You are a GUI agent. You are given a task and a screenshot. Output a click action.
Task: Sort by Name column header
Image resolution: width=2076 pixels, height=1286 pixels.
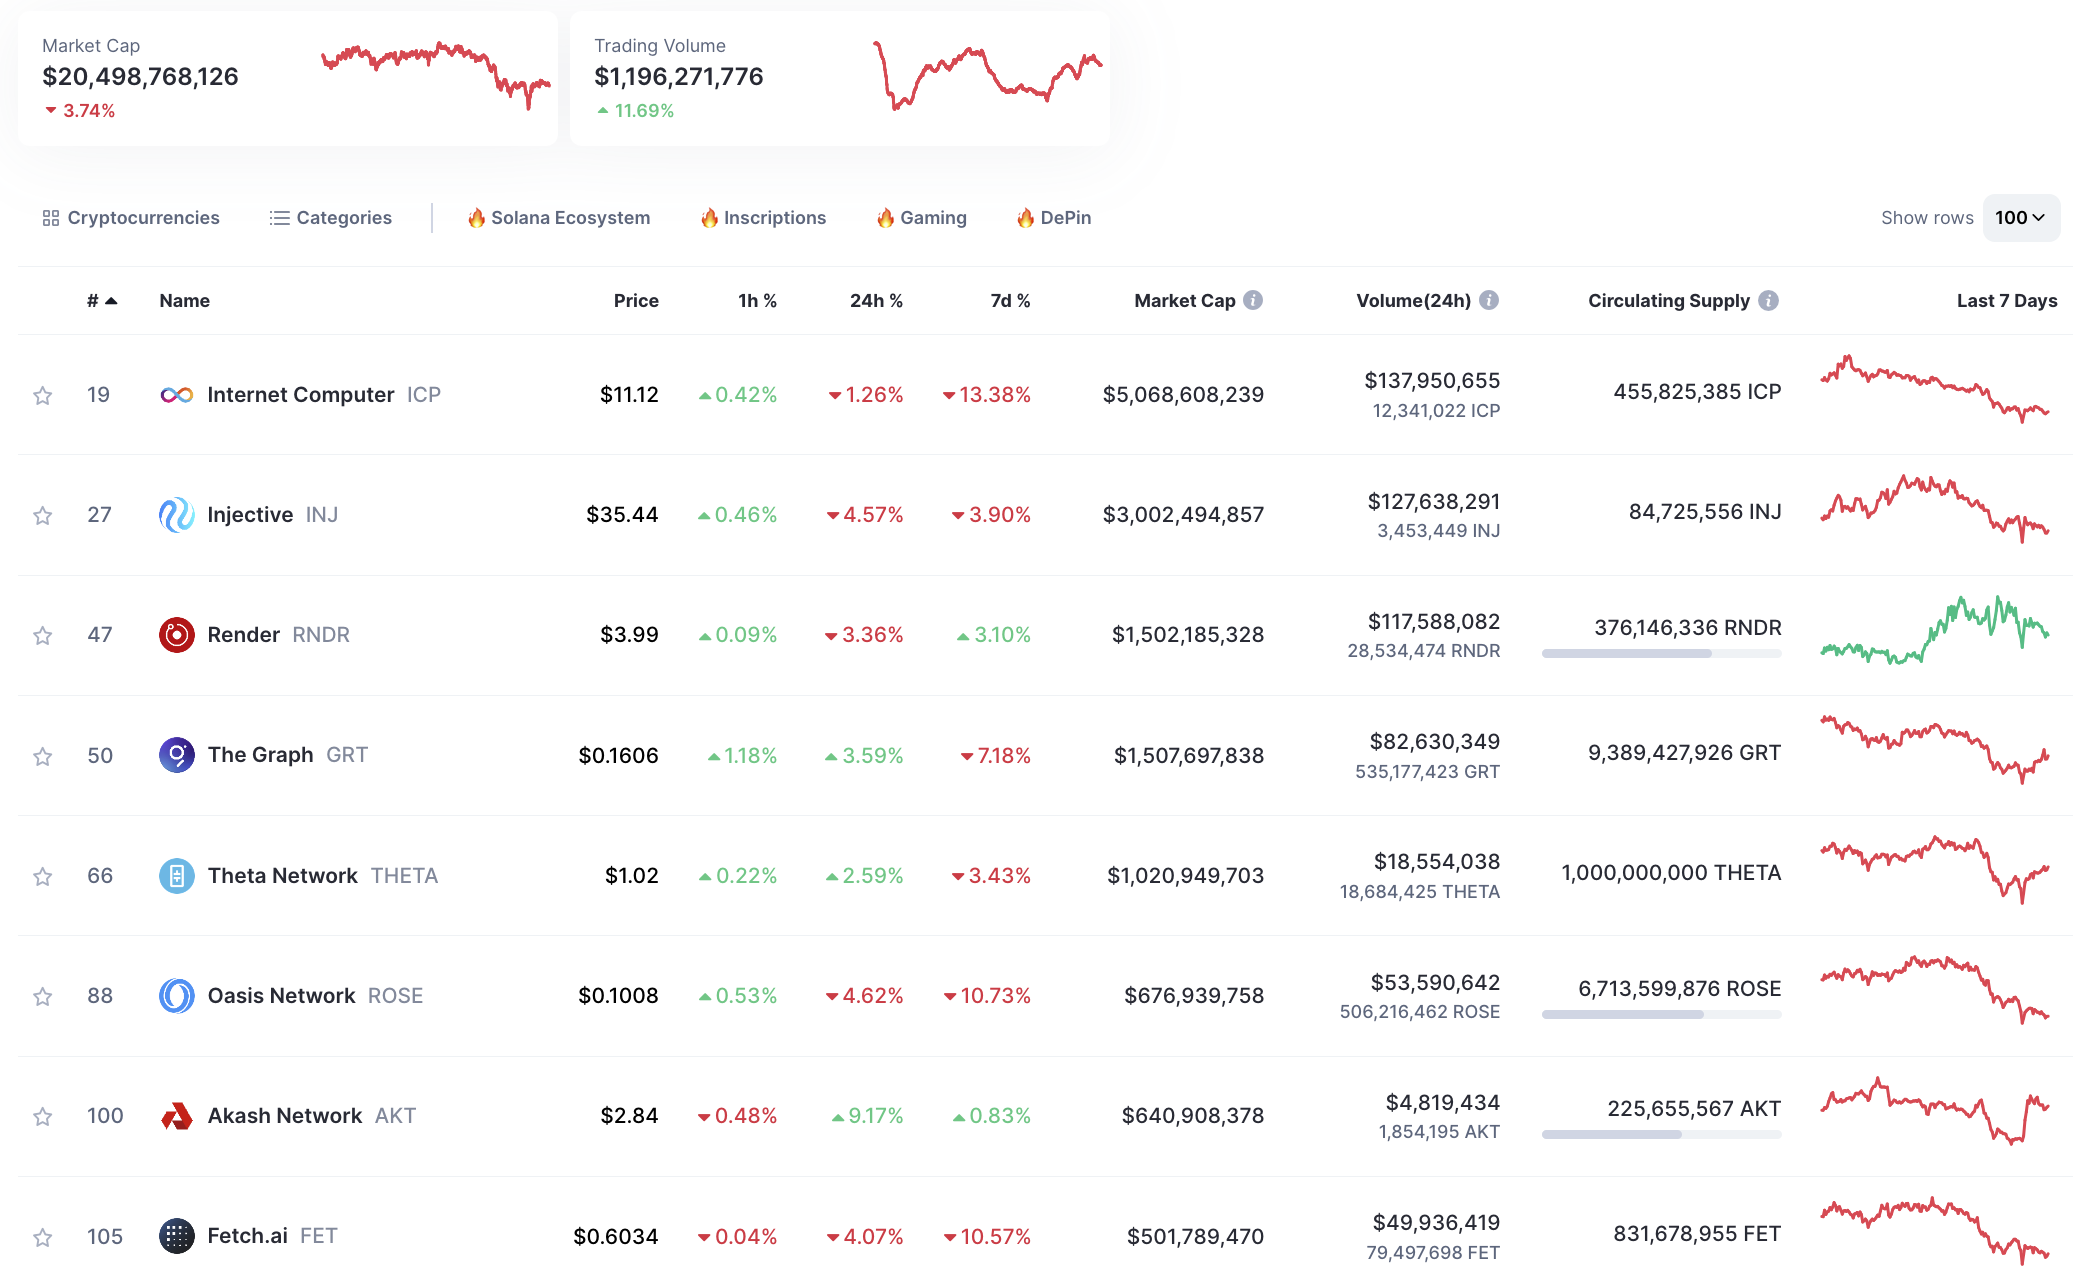185,301
